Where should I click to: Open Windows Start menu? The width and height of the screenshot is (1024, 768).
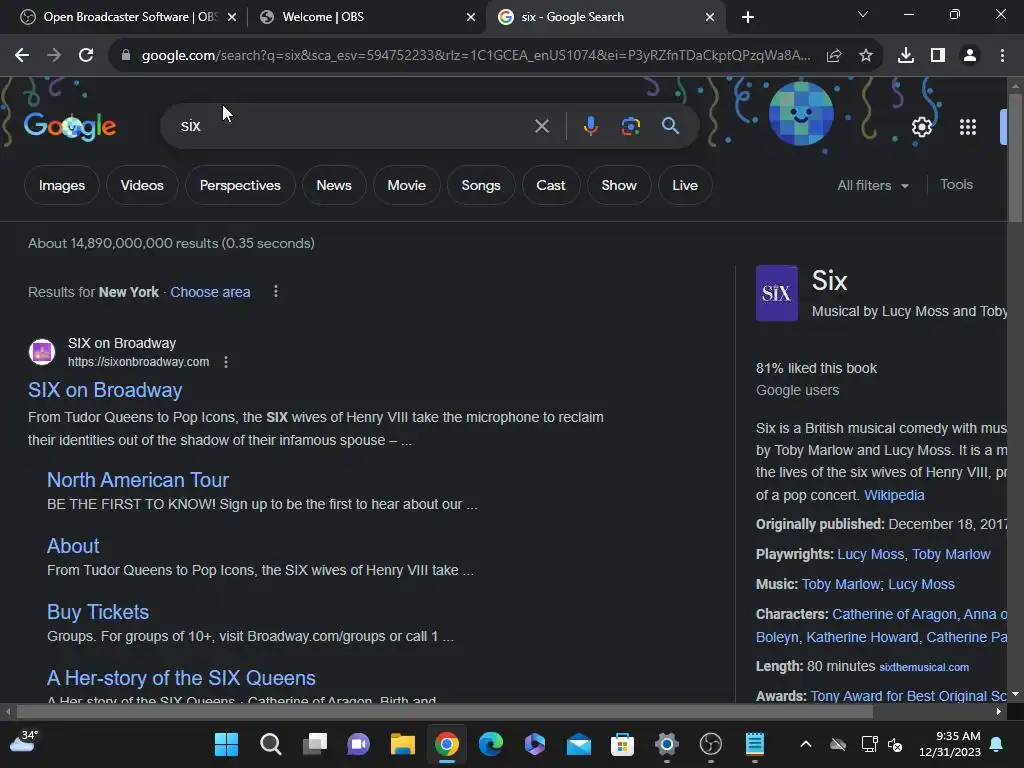(226, 744)
